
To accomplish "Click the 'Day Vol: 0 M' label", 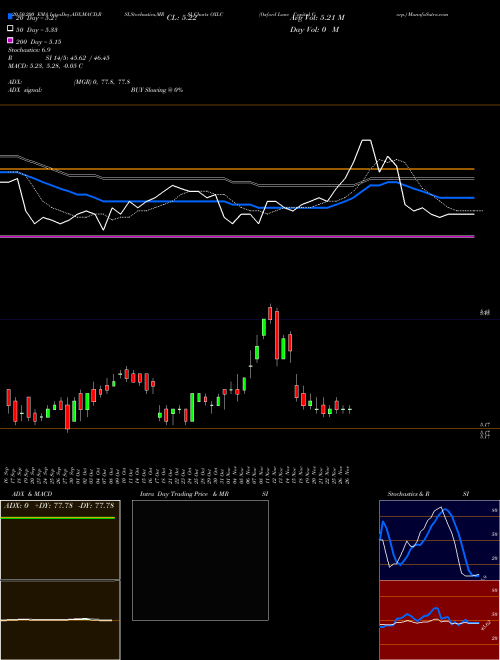I will (314, 30).
